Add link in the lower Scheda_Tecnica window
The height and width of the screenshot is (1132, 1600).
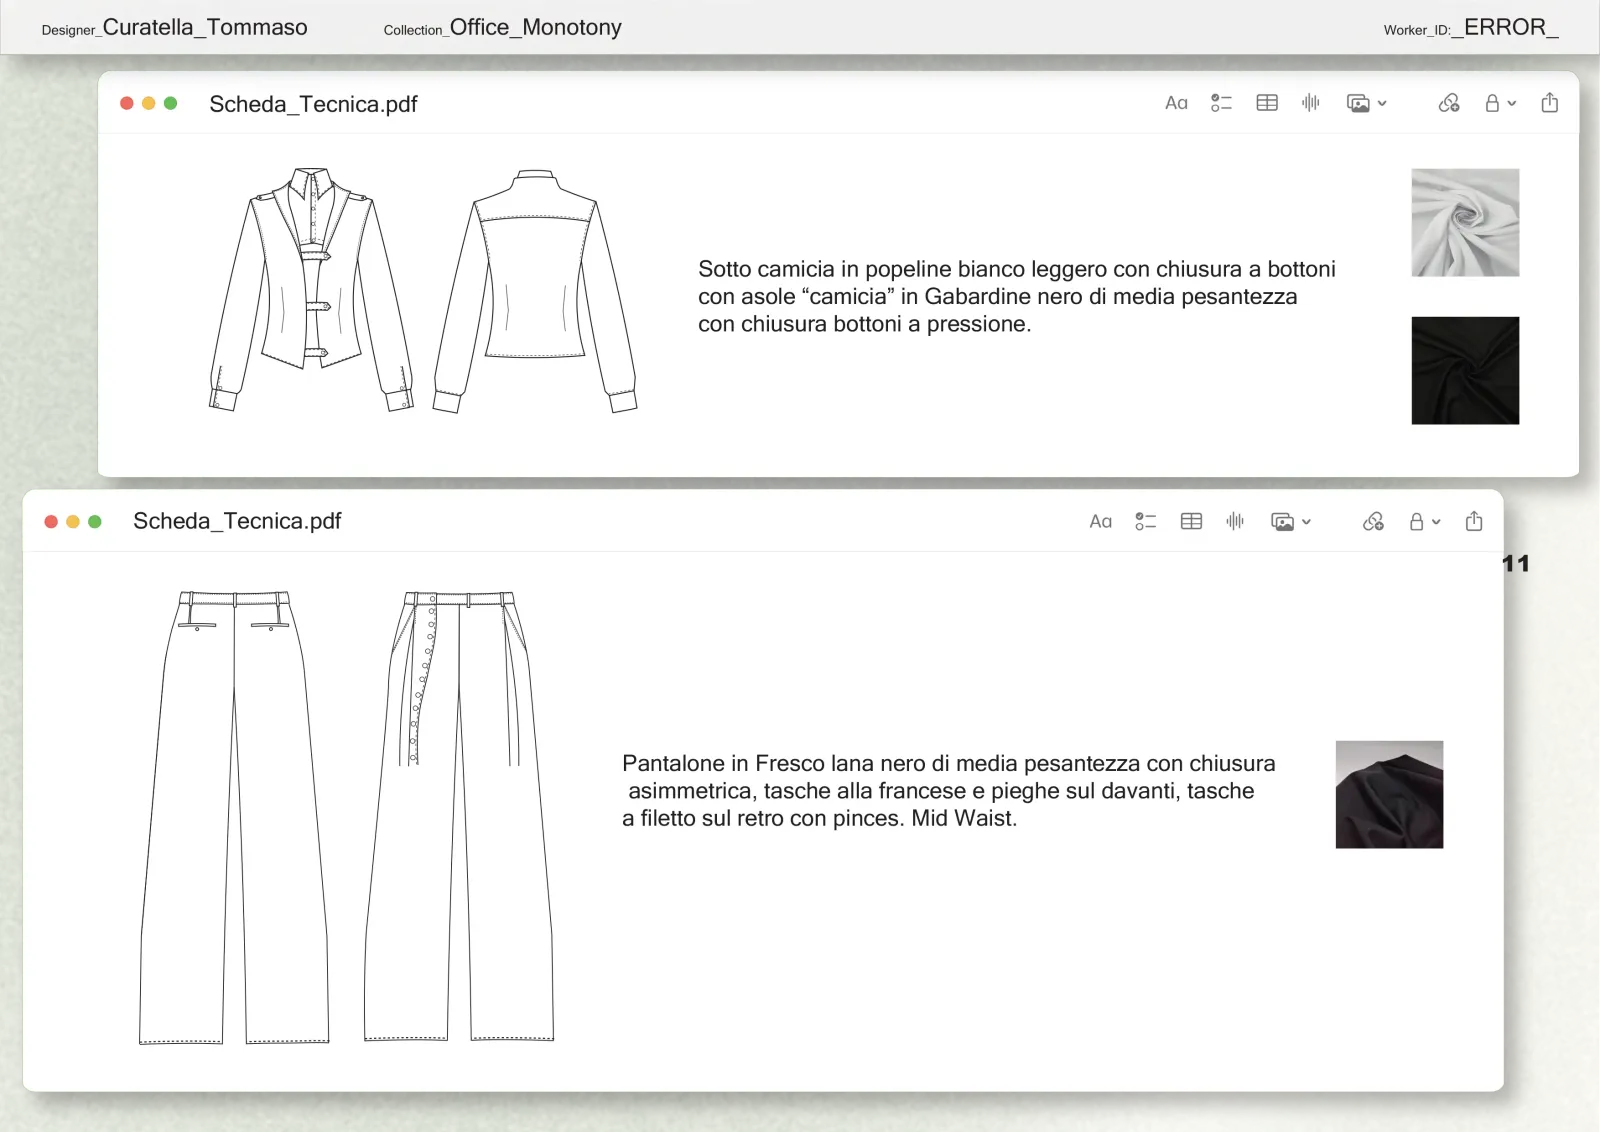[x=1373, y=521]
